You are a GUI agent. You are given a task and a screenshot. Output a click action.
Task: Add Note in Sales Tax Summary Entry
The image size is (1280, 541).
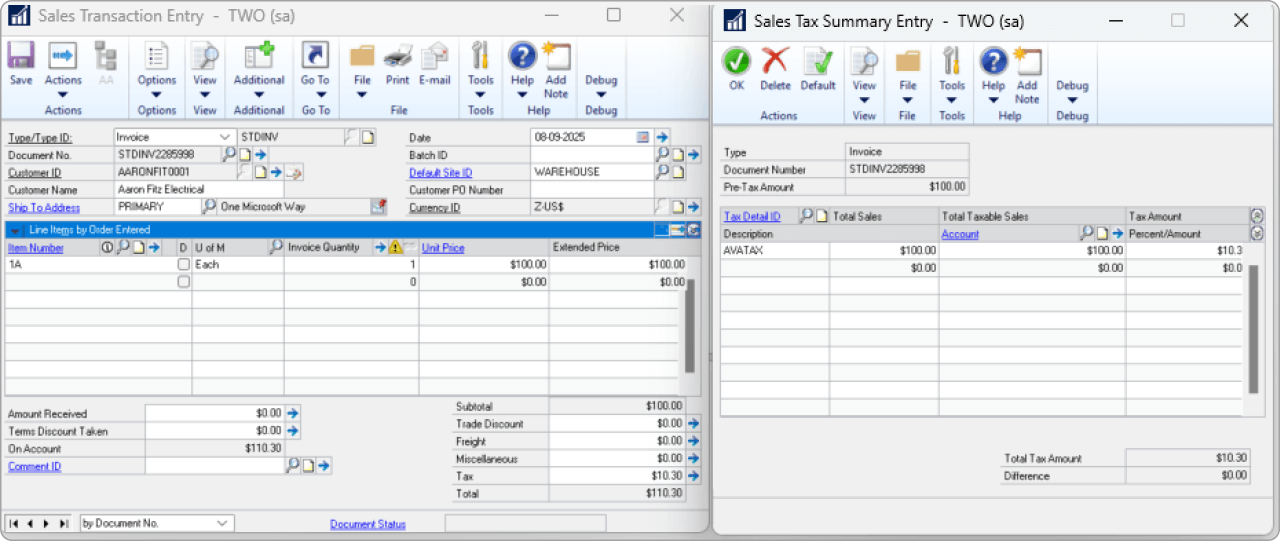(x=1027, y=77)
